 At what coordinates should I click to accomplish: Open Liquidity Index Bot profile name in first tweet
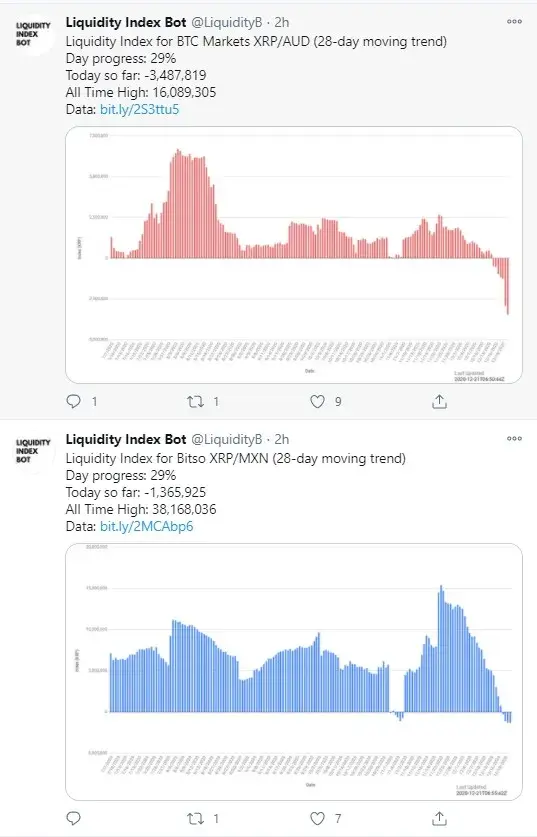click(x=126, y=22)
